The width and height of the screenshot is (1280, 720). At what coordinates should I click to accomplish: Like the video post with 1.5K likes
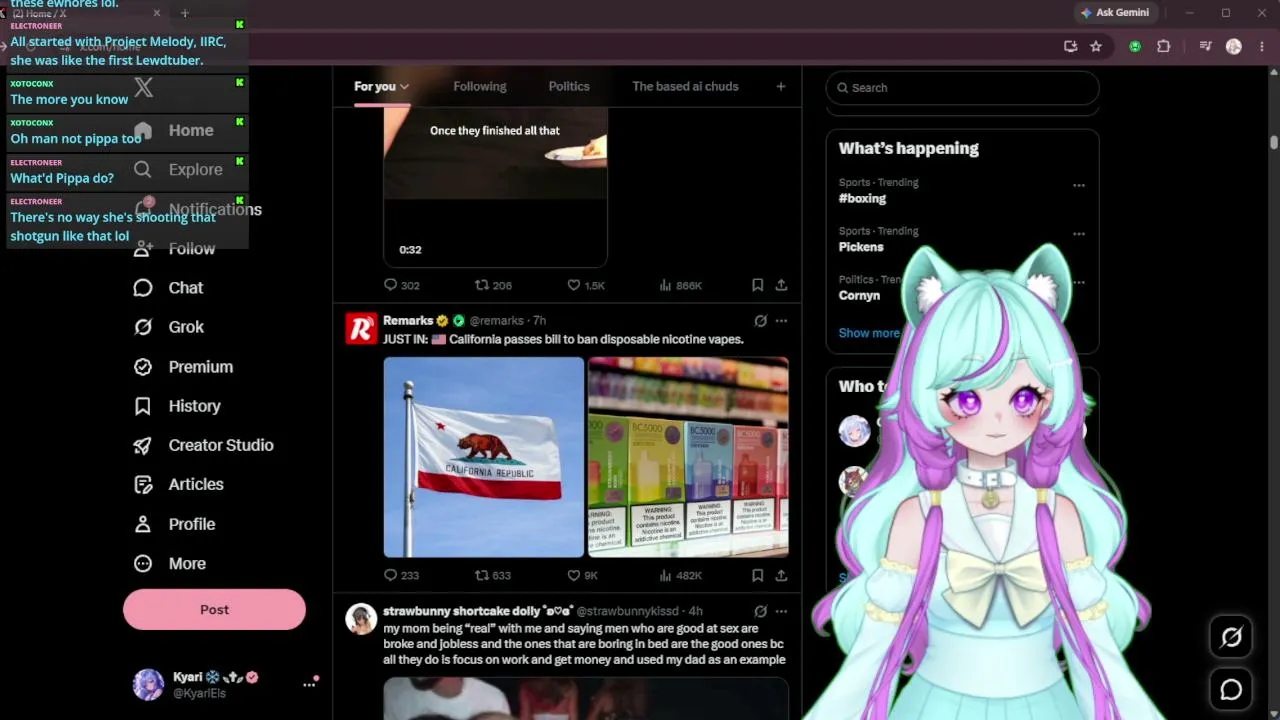click(x=586, y=285)
